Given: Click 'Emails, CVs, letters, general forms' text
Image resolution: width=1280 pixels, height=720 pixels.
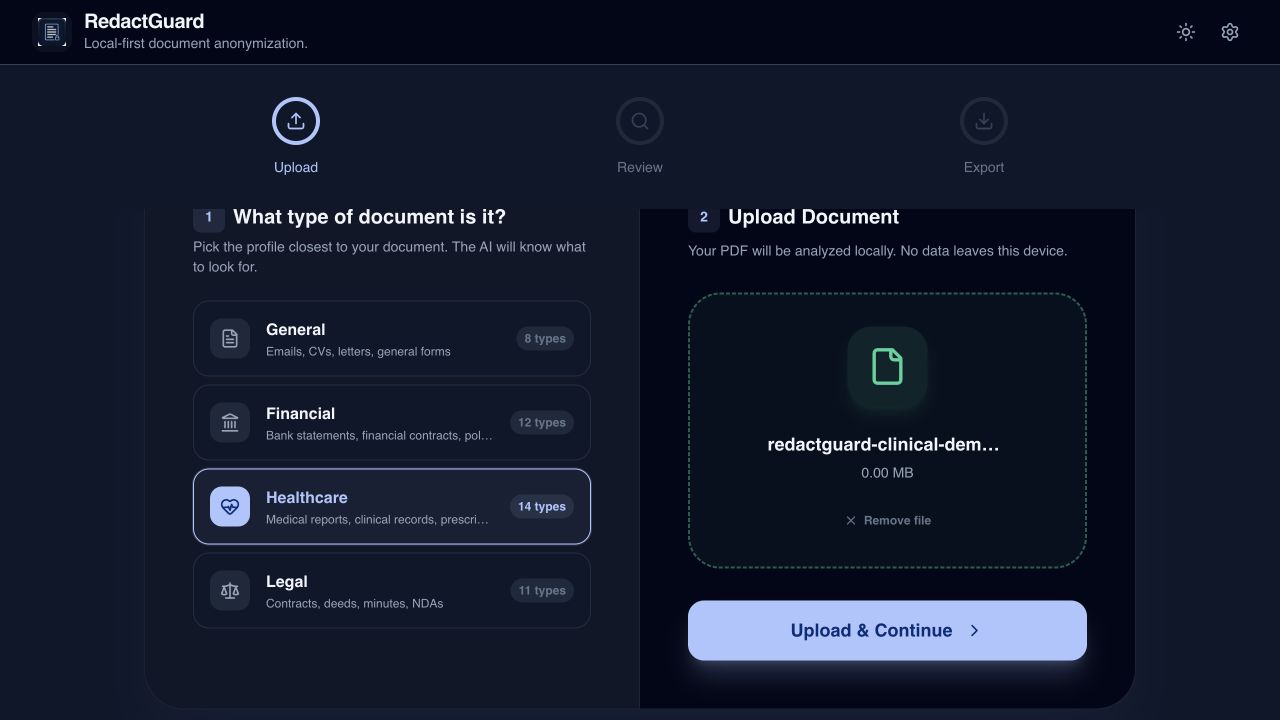Looking at the screenshot, I should click(358, 352).
